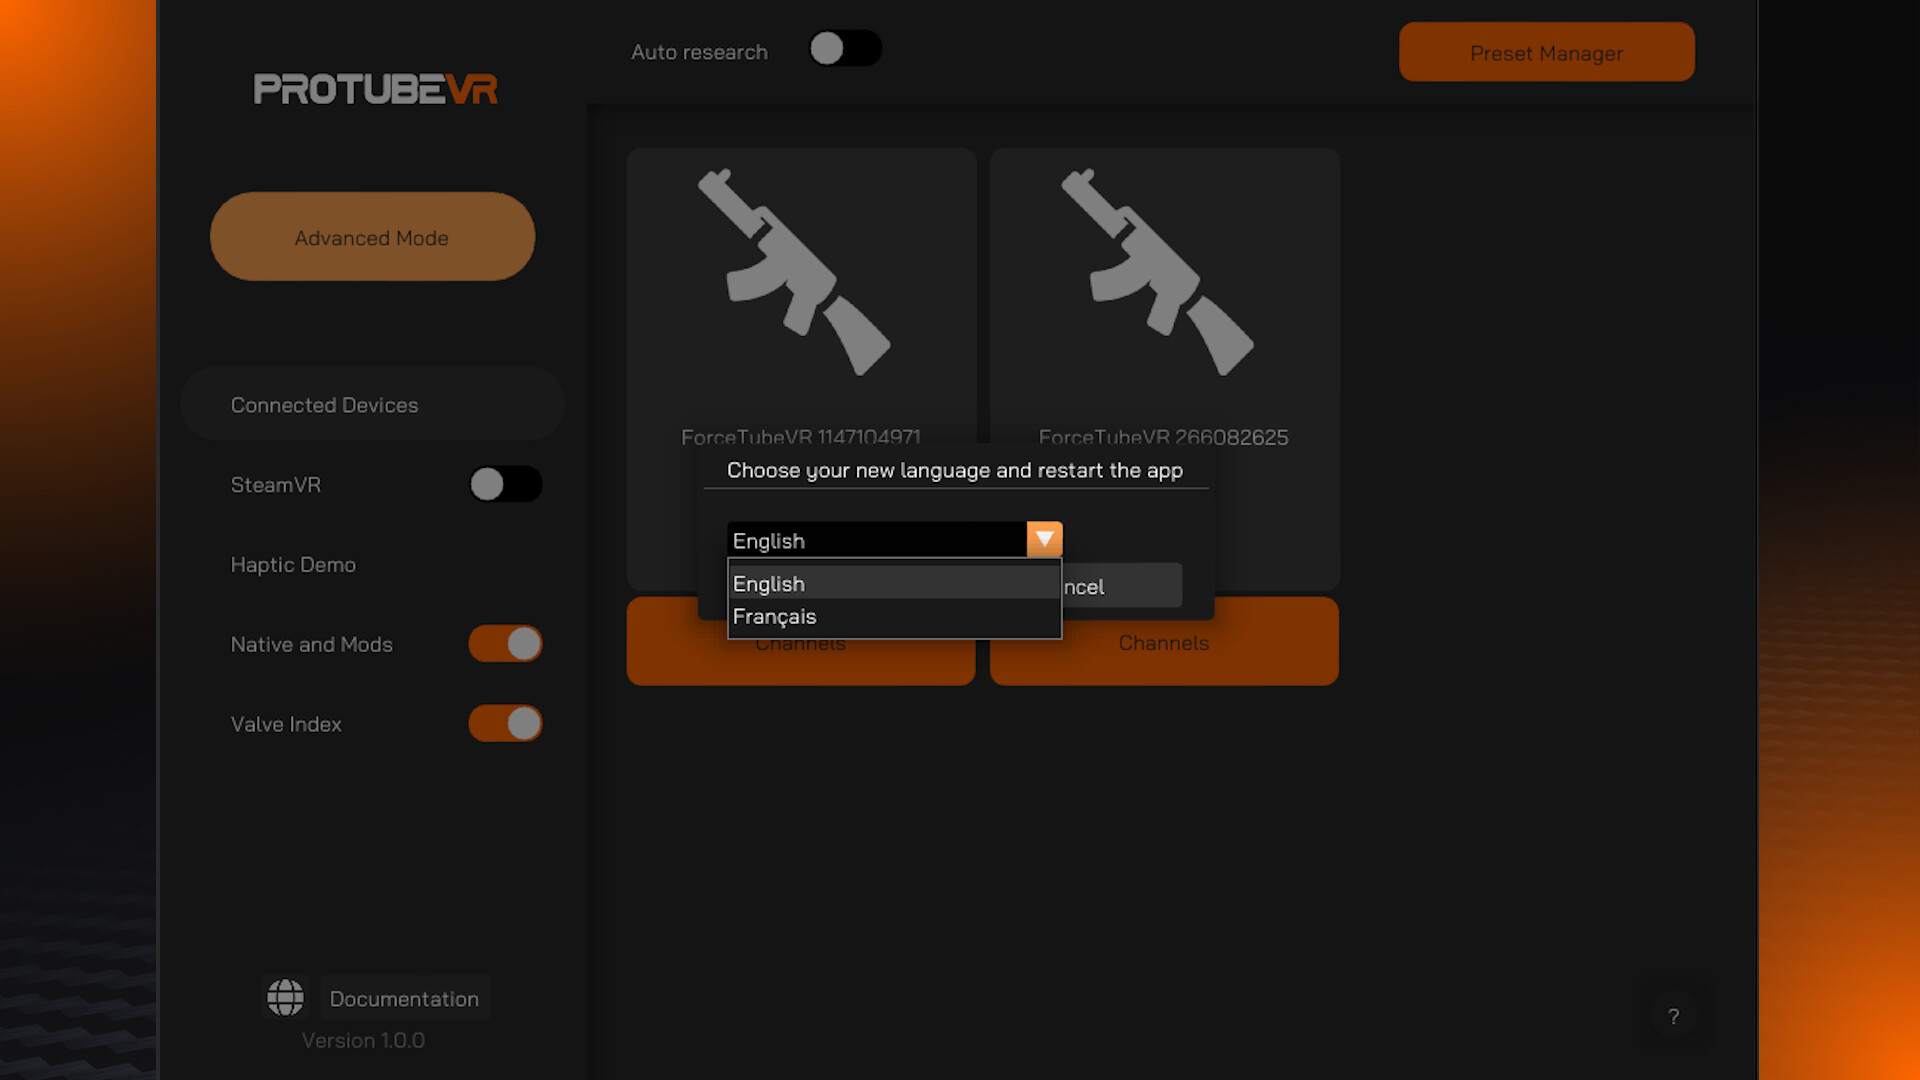
Task: Open the Documentation link
Action: tap(404, 998)
